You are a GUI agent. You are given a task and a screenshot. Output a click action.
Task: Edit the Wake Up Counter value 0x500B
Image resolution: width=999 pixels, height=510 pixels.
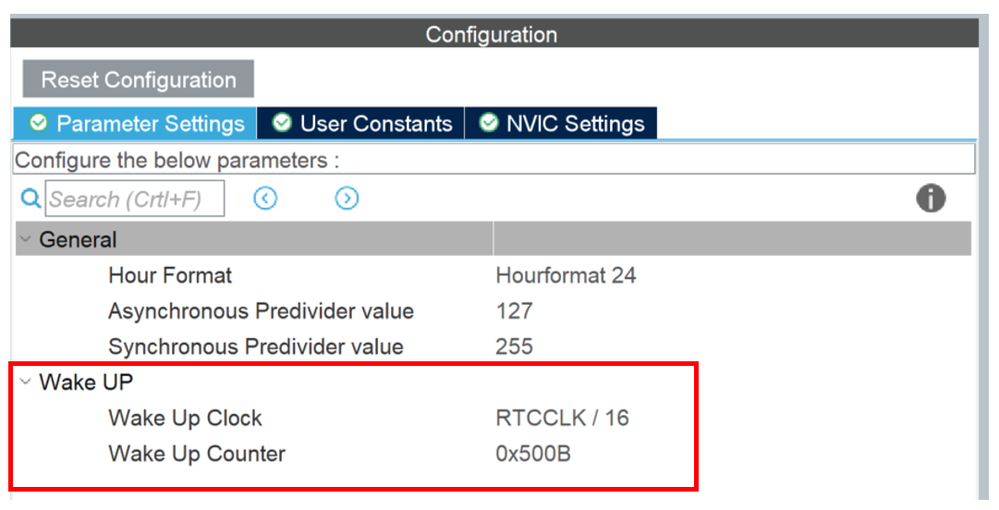[x=533, y=454]
